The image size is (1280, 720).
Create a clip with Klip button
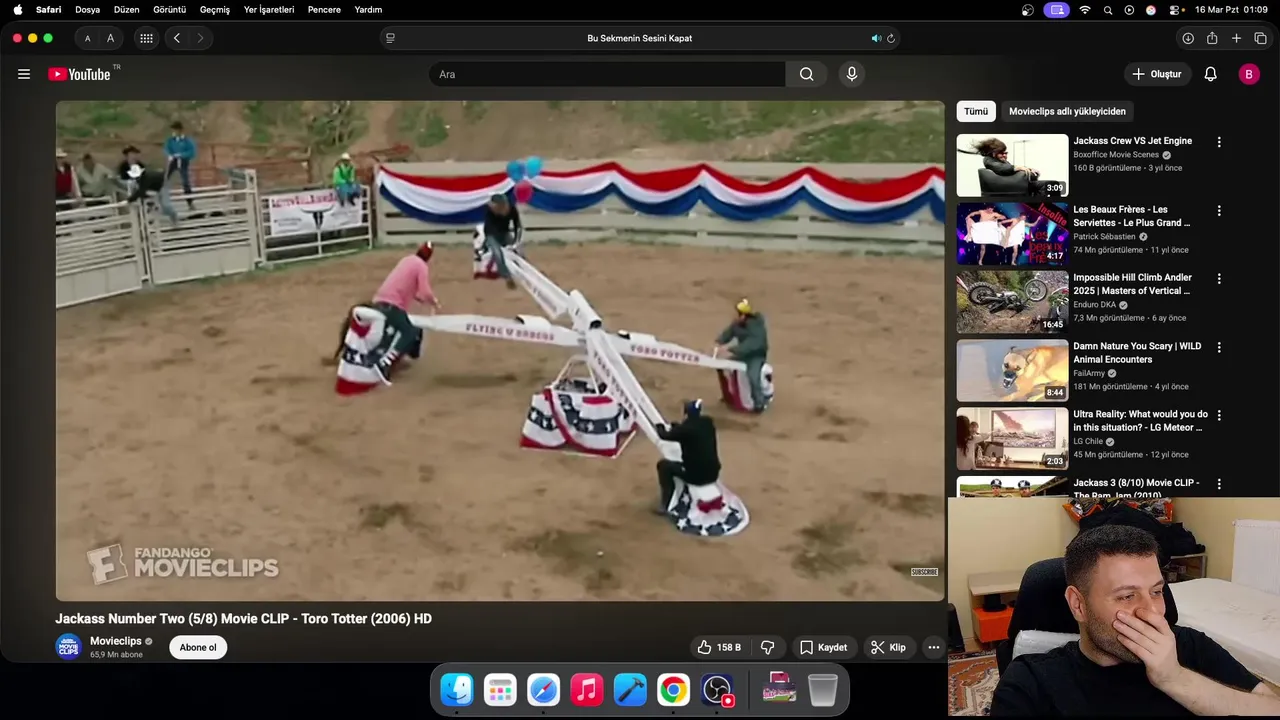tap(888, 647)
